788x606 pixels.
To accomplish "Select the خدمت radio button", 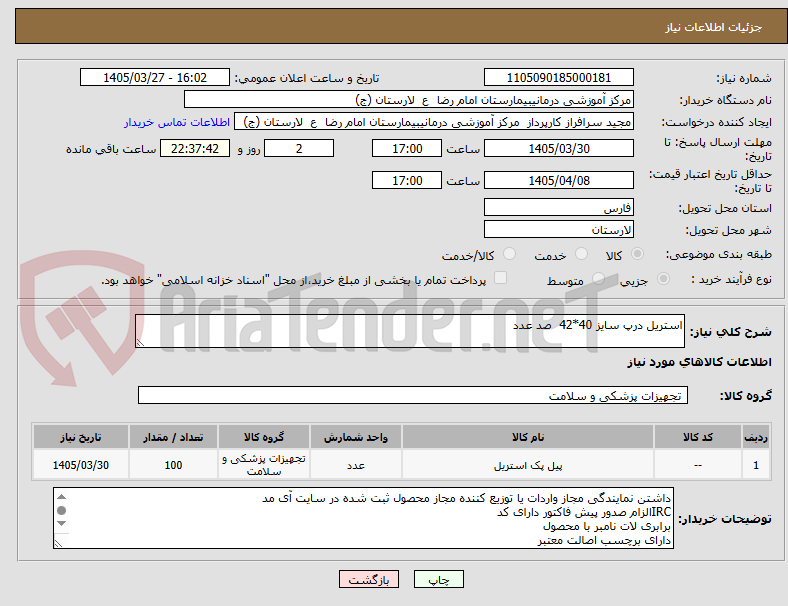I will pos(581,254).
